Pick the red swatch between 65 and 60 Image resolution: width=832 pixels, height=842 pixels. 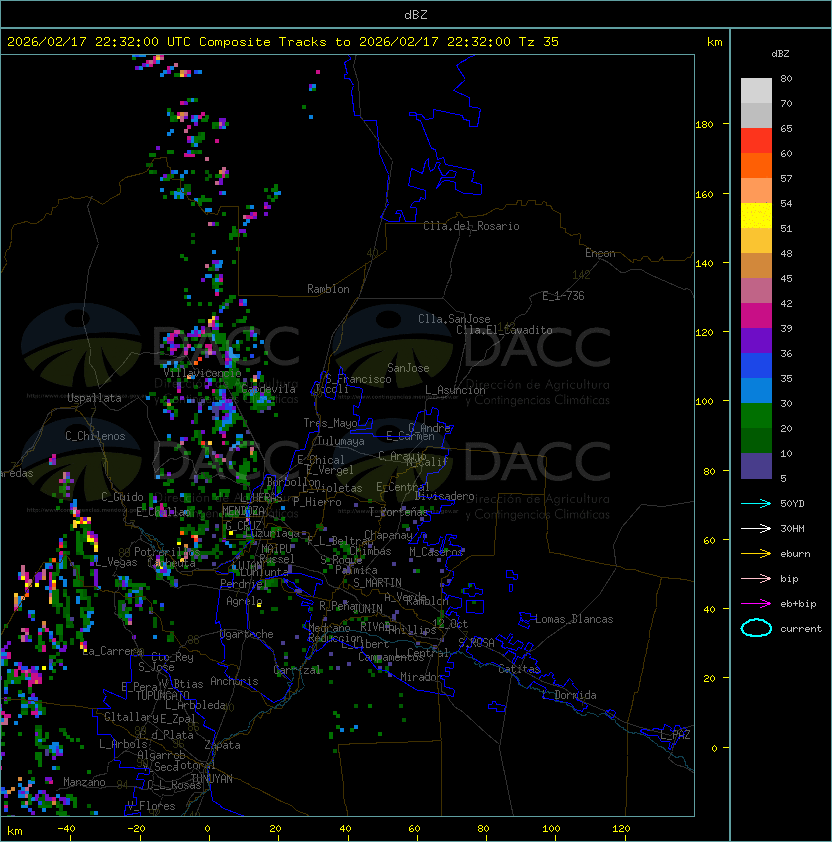(x=756, y=141)
